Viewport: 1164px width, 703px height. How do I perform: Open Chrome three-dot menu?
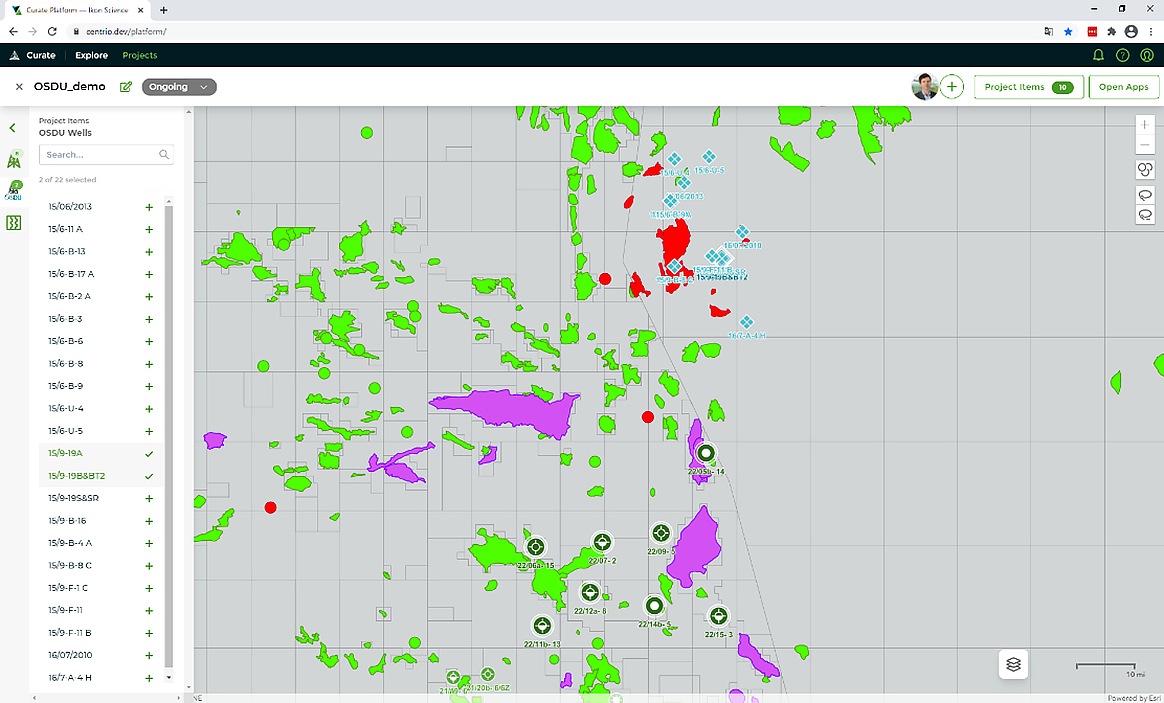1150,31
